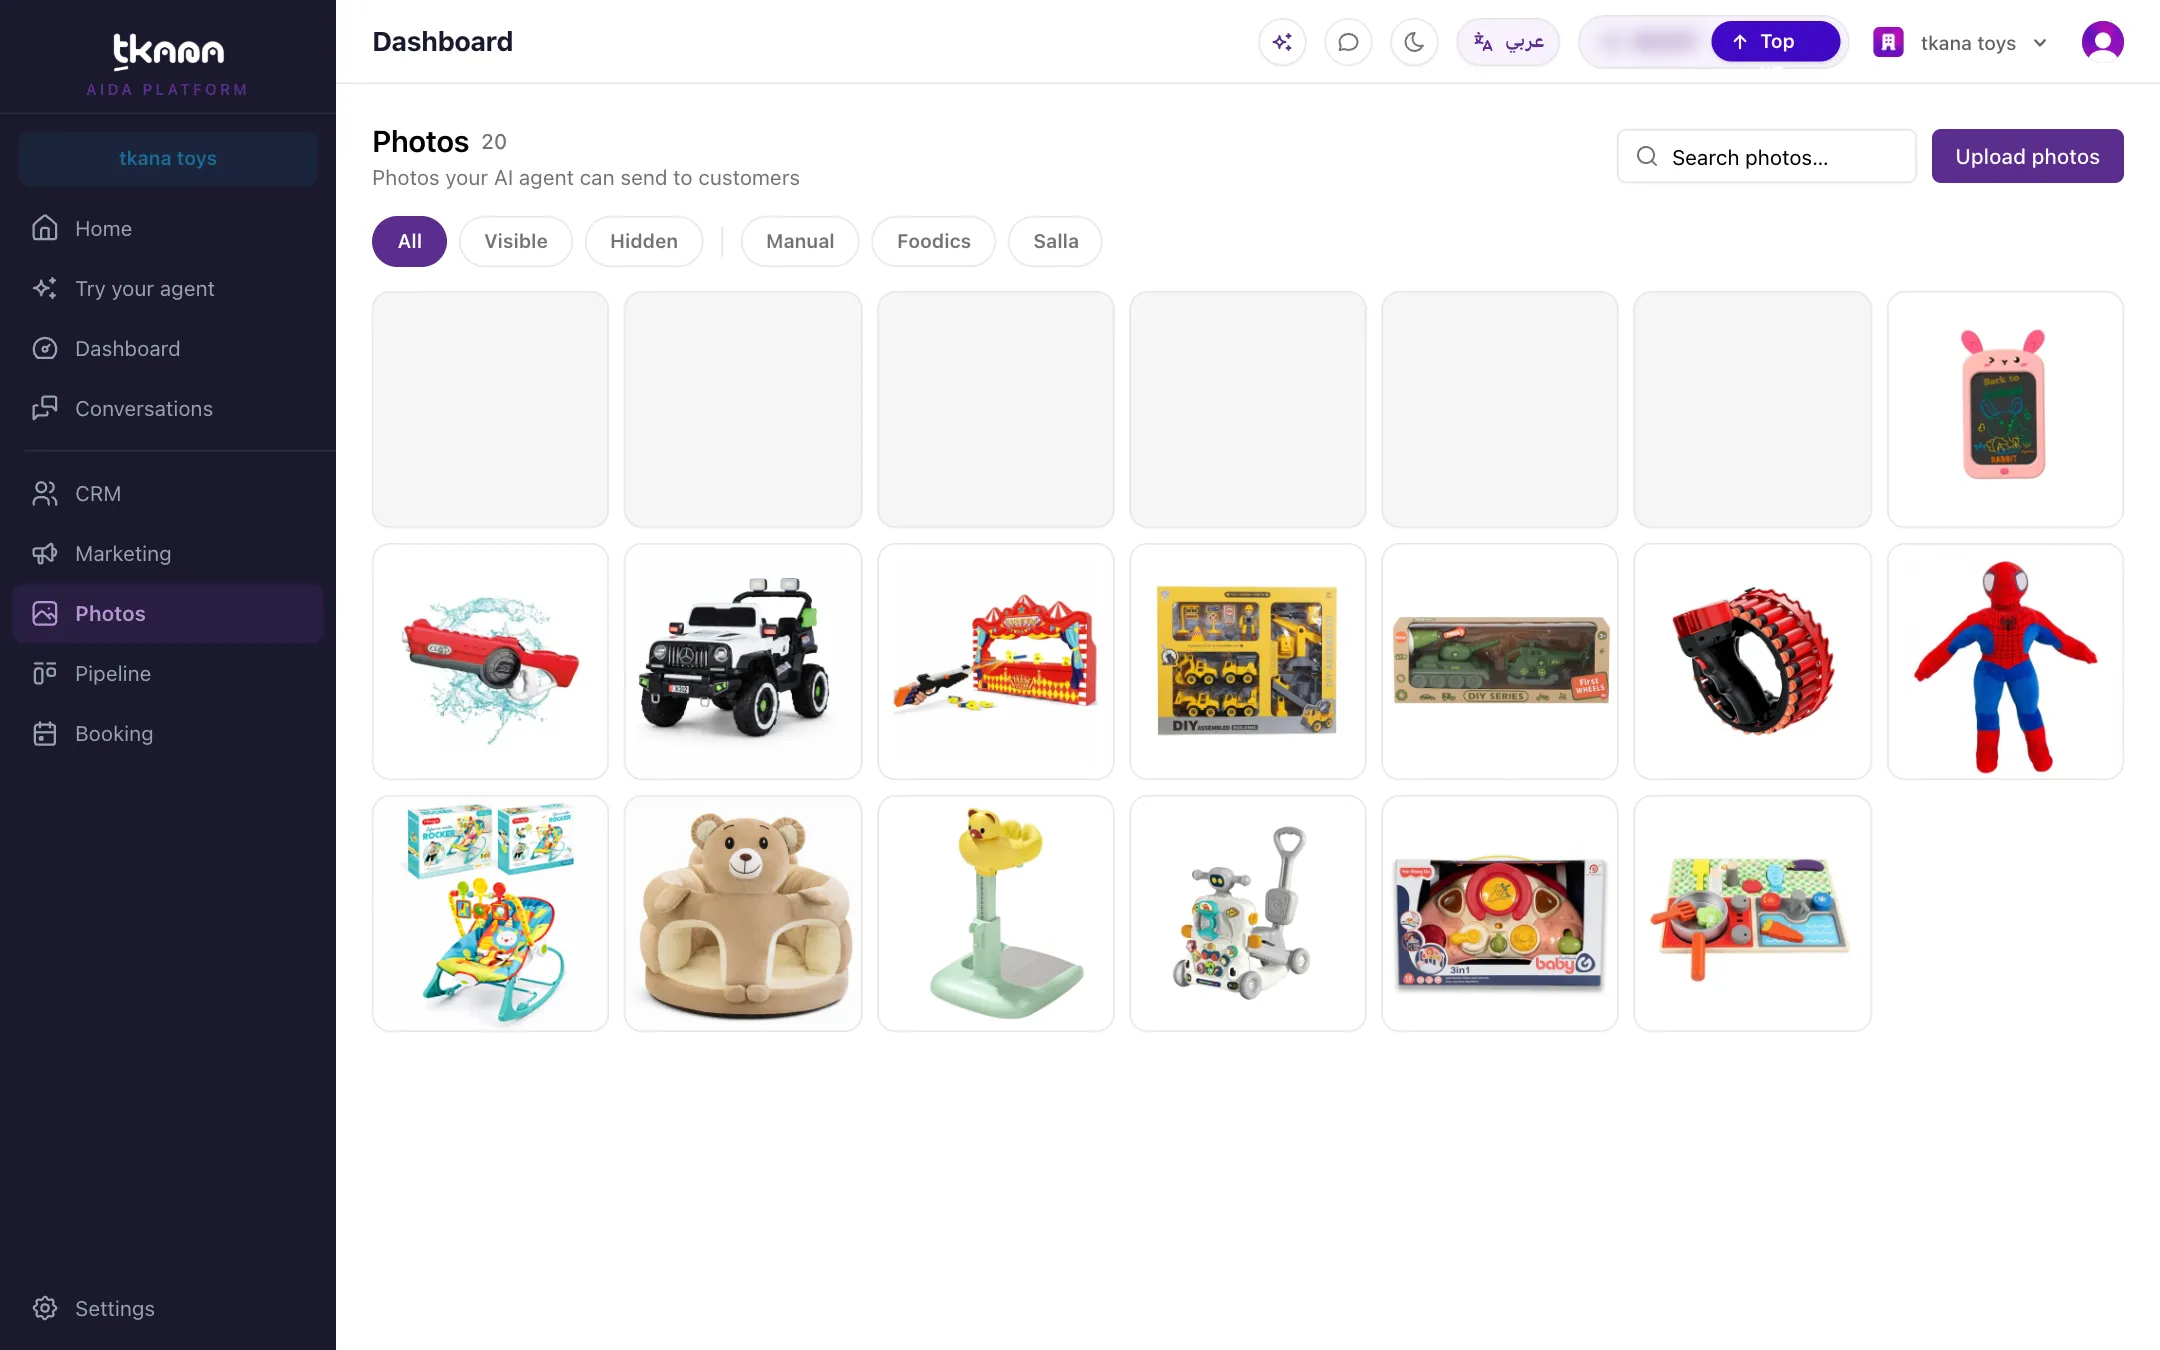Viewport: 2160px width, 1350px height.
Task: Filter photos by Foodics source
Action: pyautogui.click(x=934, y=242)
